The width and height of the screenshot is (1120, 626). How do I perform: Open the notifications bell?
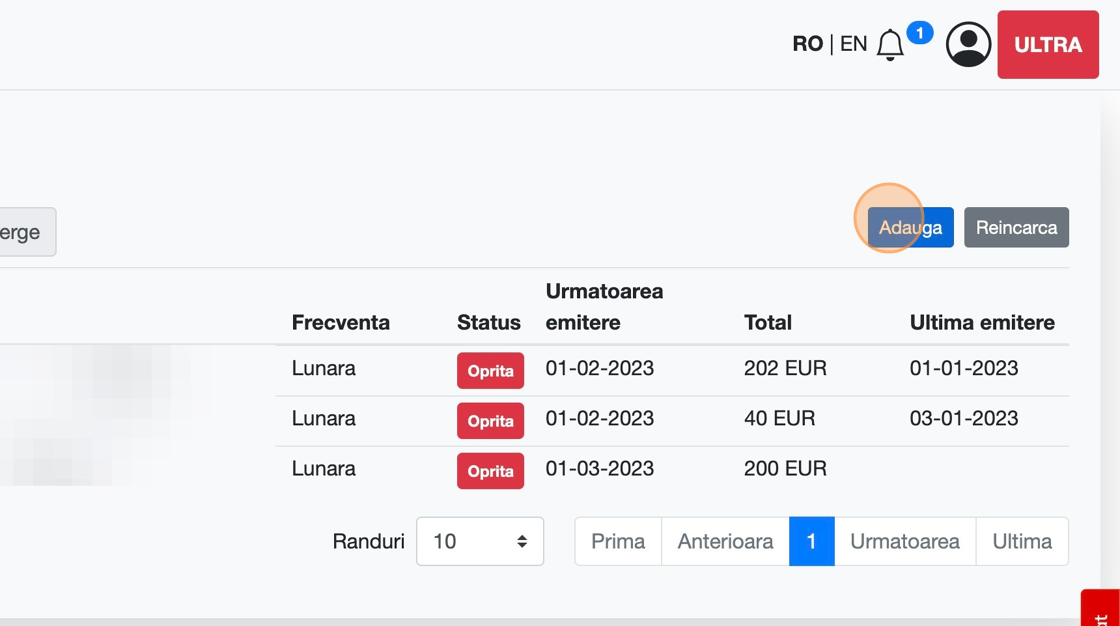pyautogui.click(x=890, y=45)
